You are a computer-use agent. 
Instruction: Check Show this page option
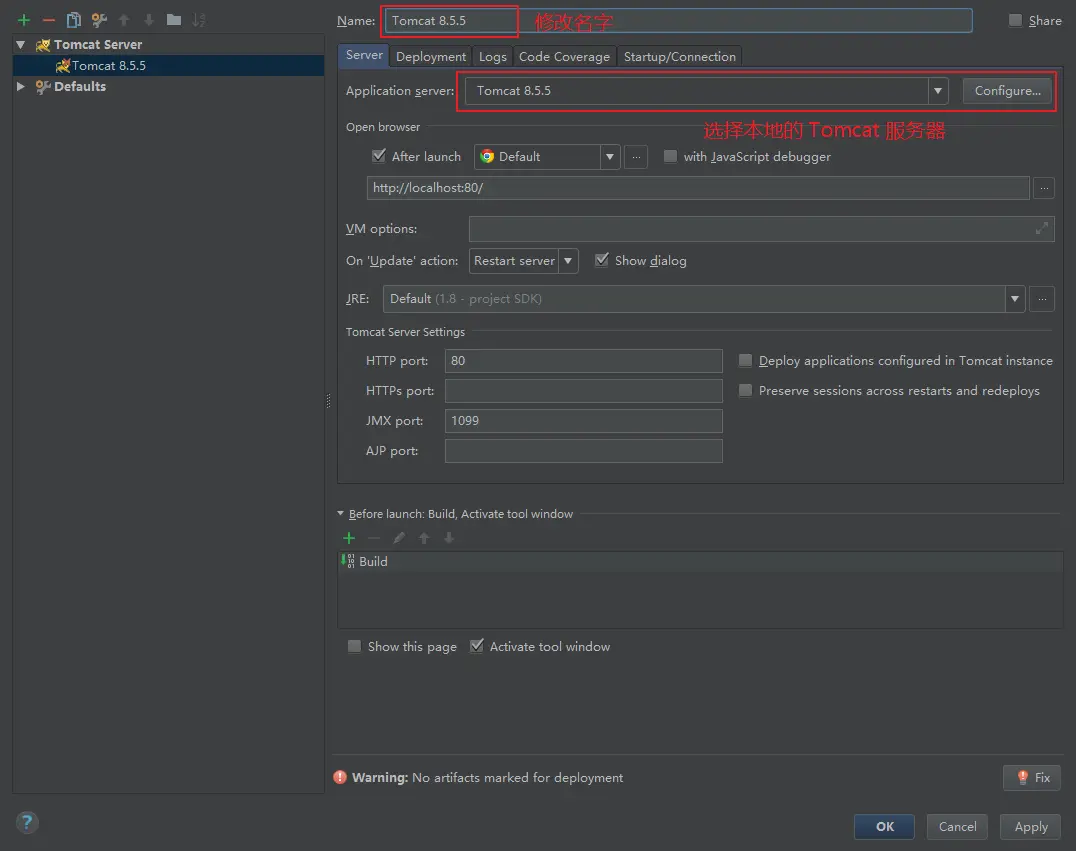(354, 646)
